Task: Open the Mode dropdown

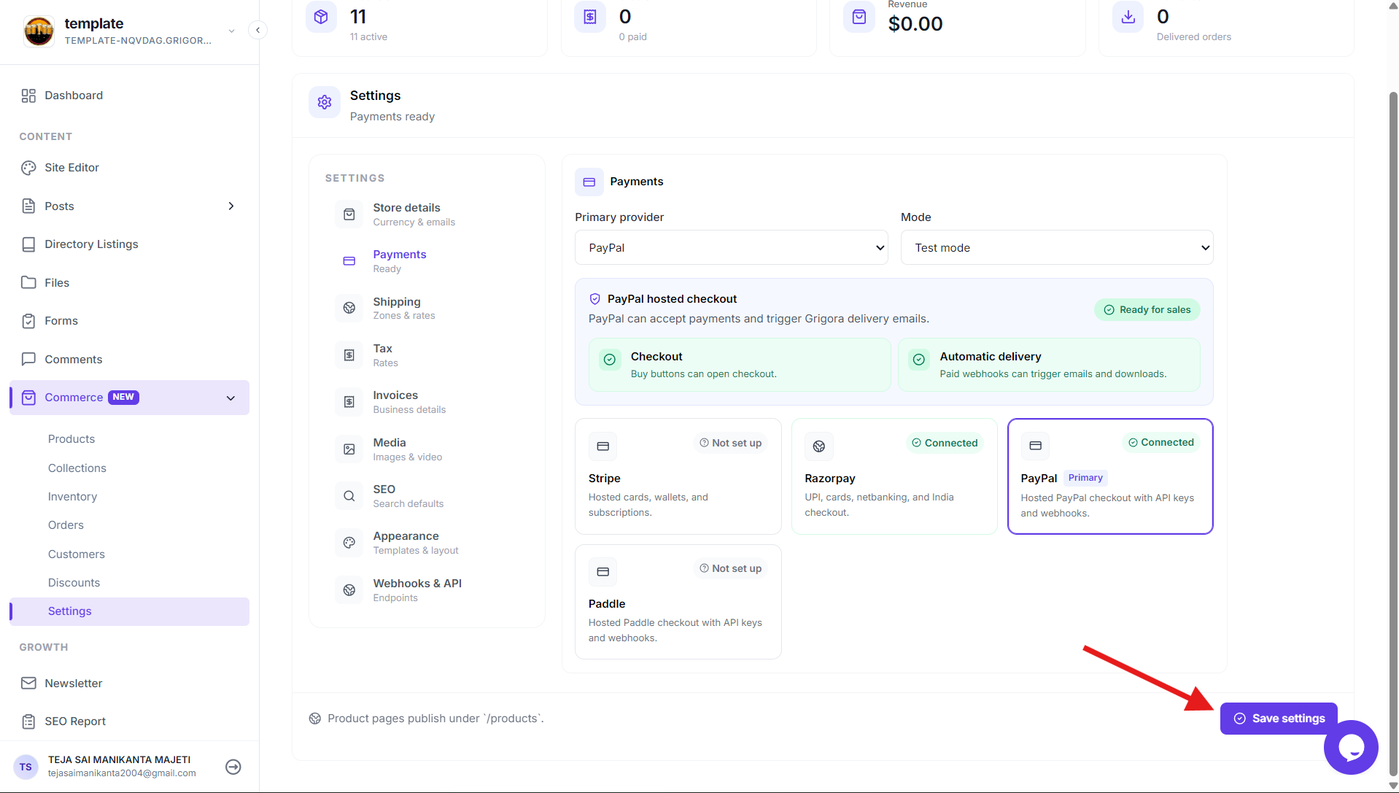Action: click(x=1057, y=248)
